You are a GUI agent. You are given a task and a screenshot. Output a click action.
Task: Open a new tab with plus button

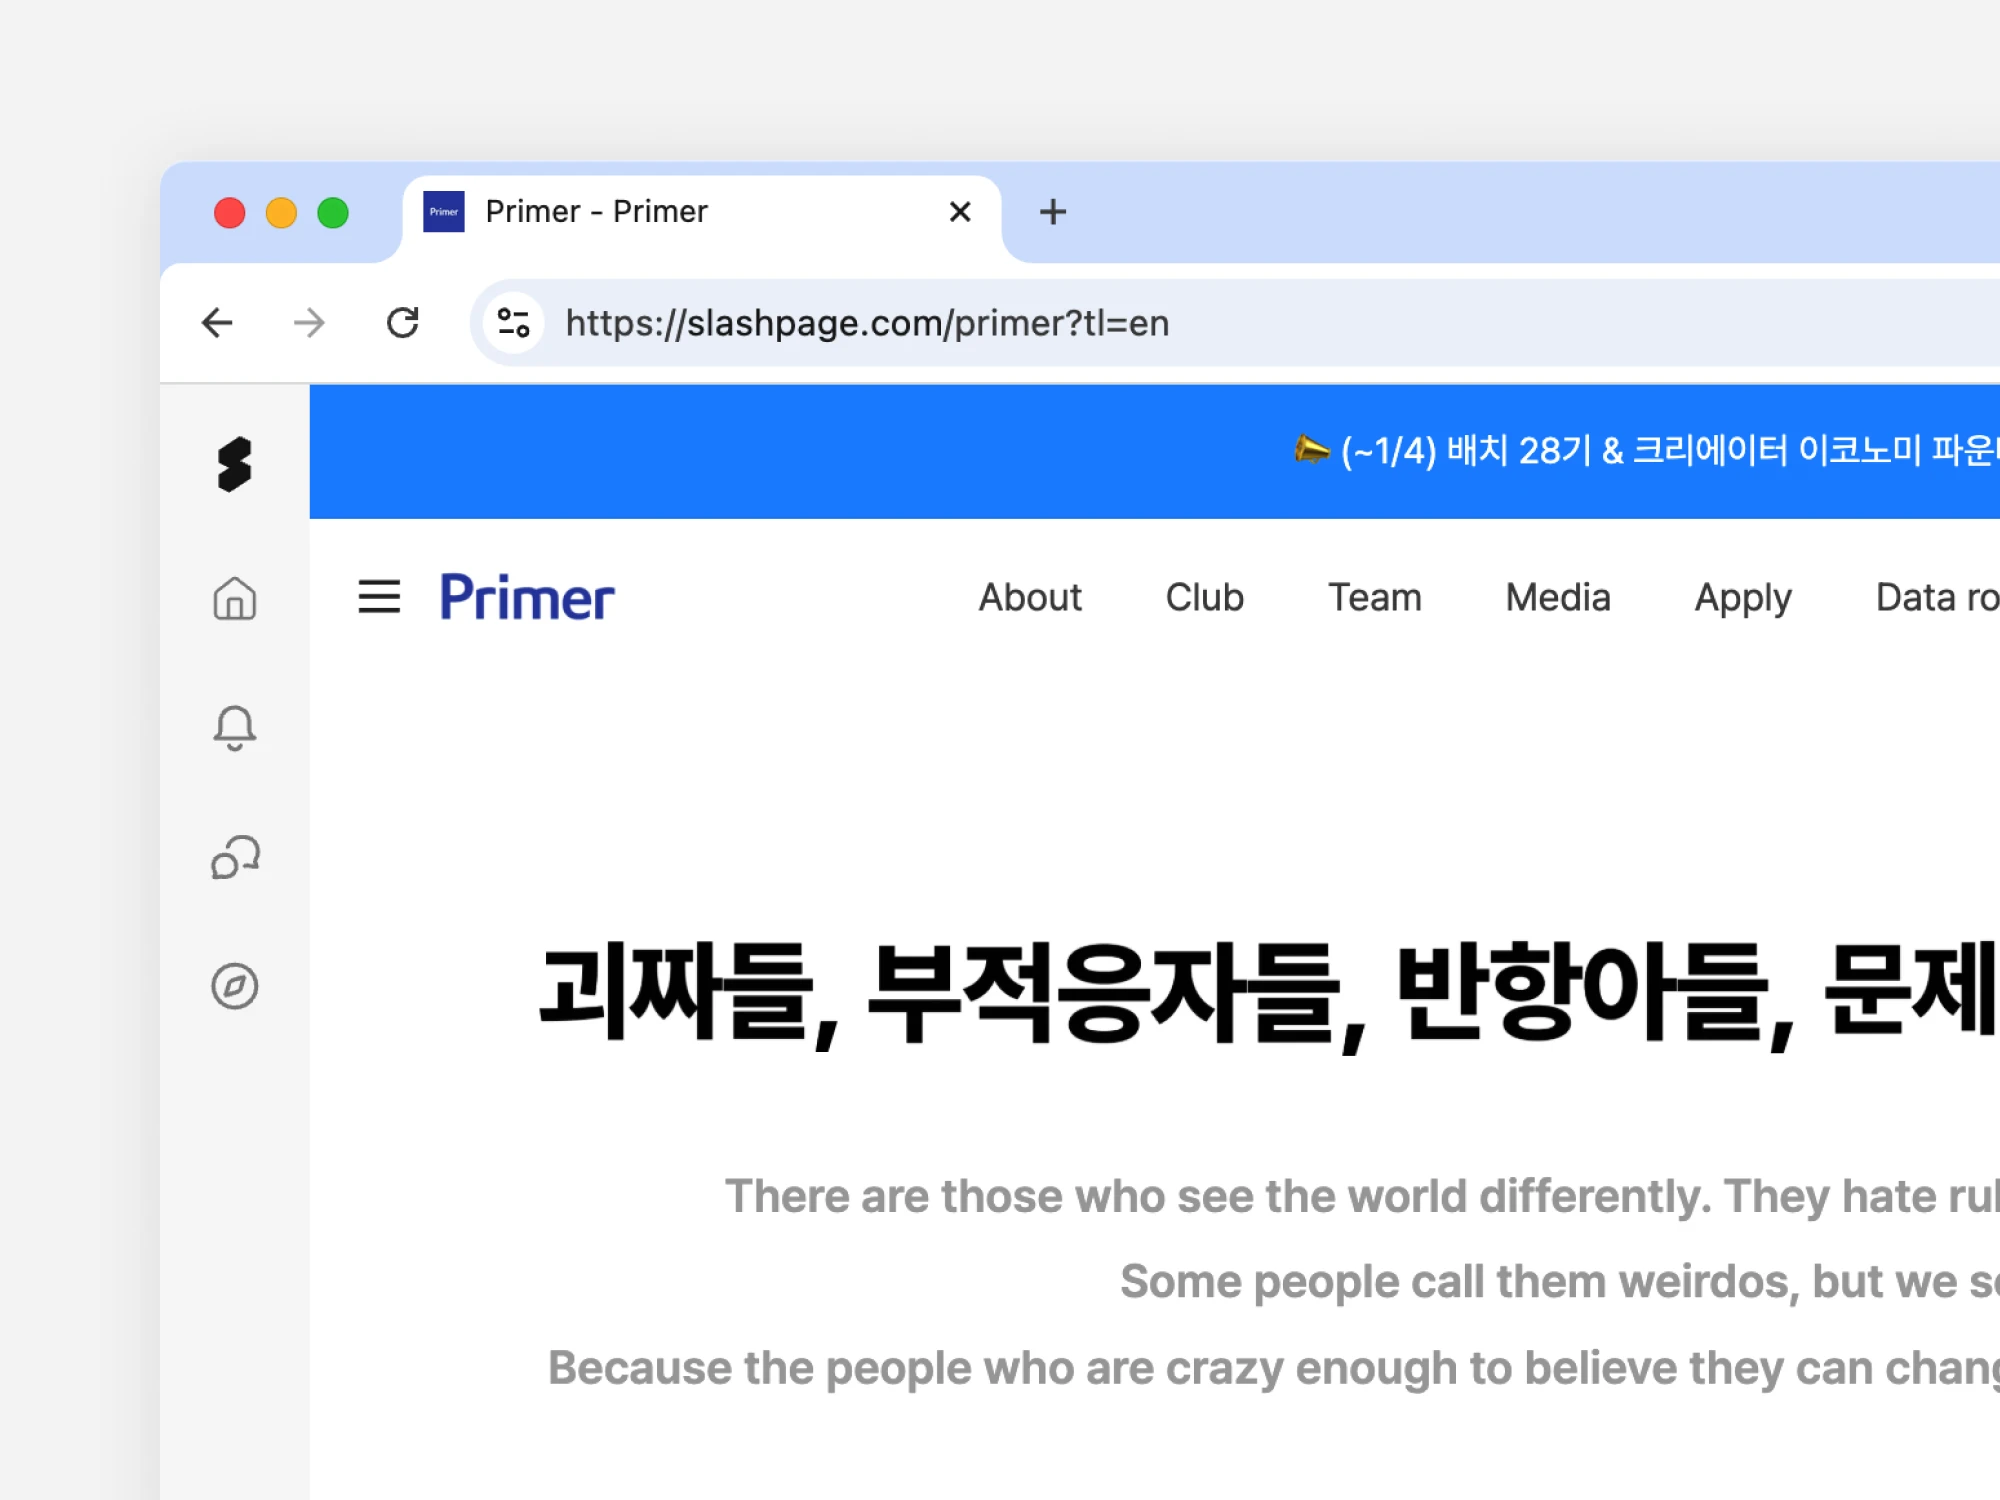pyautogui.click(x=1052, y=212)
